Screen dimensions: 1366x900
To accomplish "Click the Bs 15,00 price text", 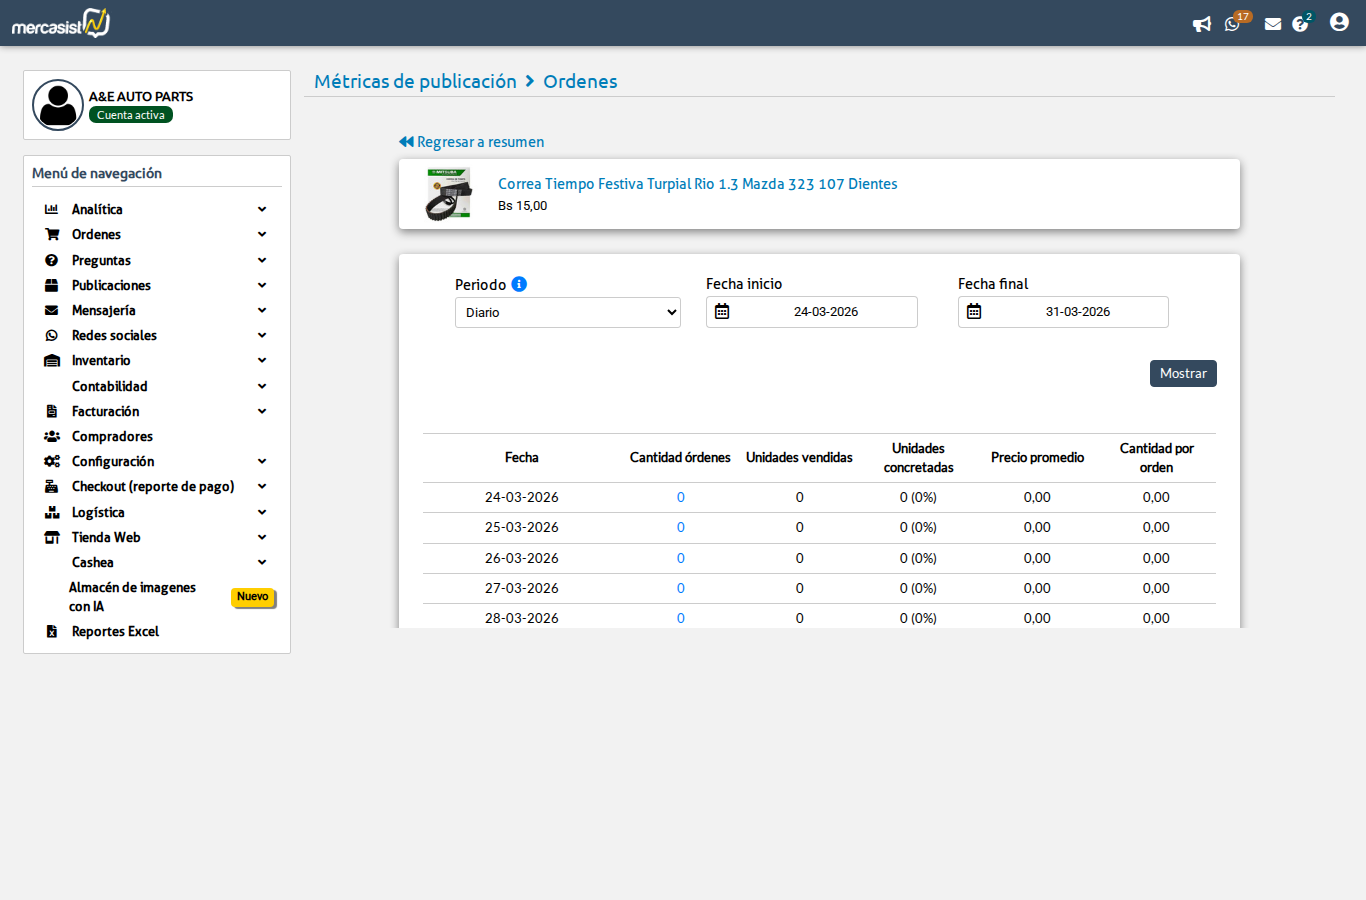I will pos(523,206).
